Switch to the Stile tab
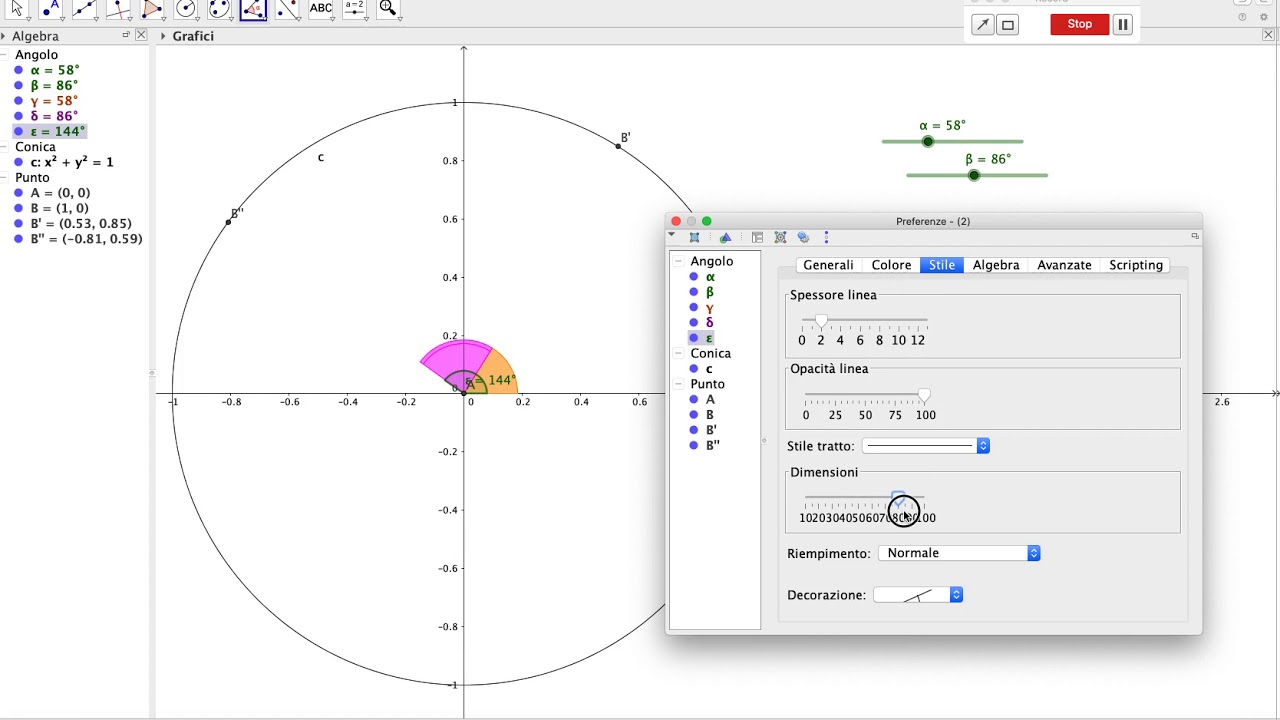The height and width of the screenshot is (720, 1280). click(942, 265)
